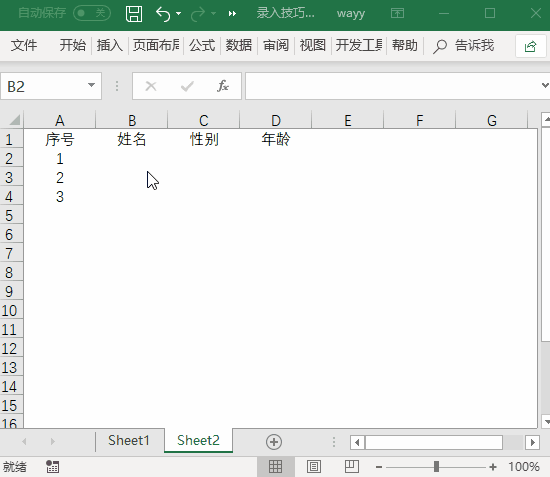Open the 公式 ribbon tab

point(202,45)
